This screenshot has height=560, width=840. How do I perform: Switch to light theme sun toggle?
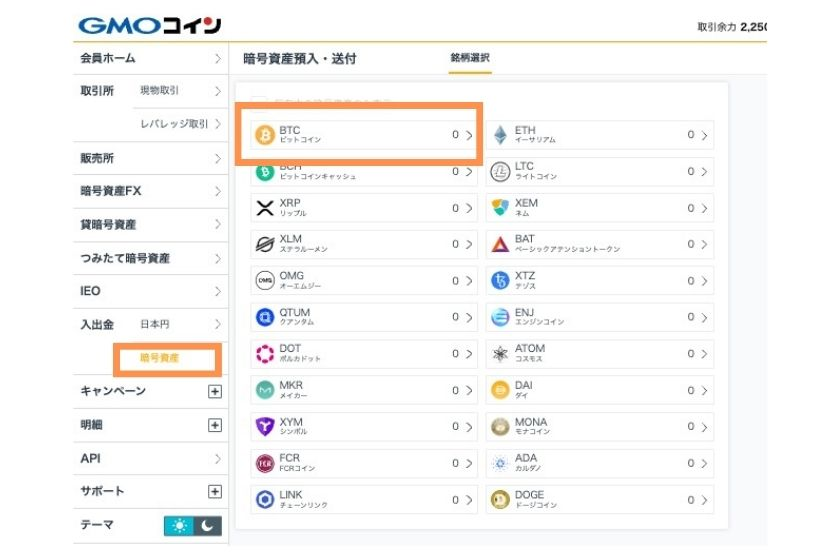179,526
